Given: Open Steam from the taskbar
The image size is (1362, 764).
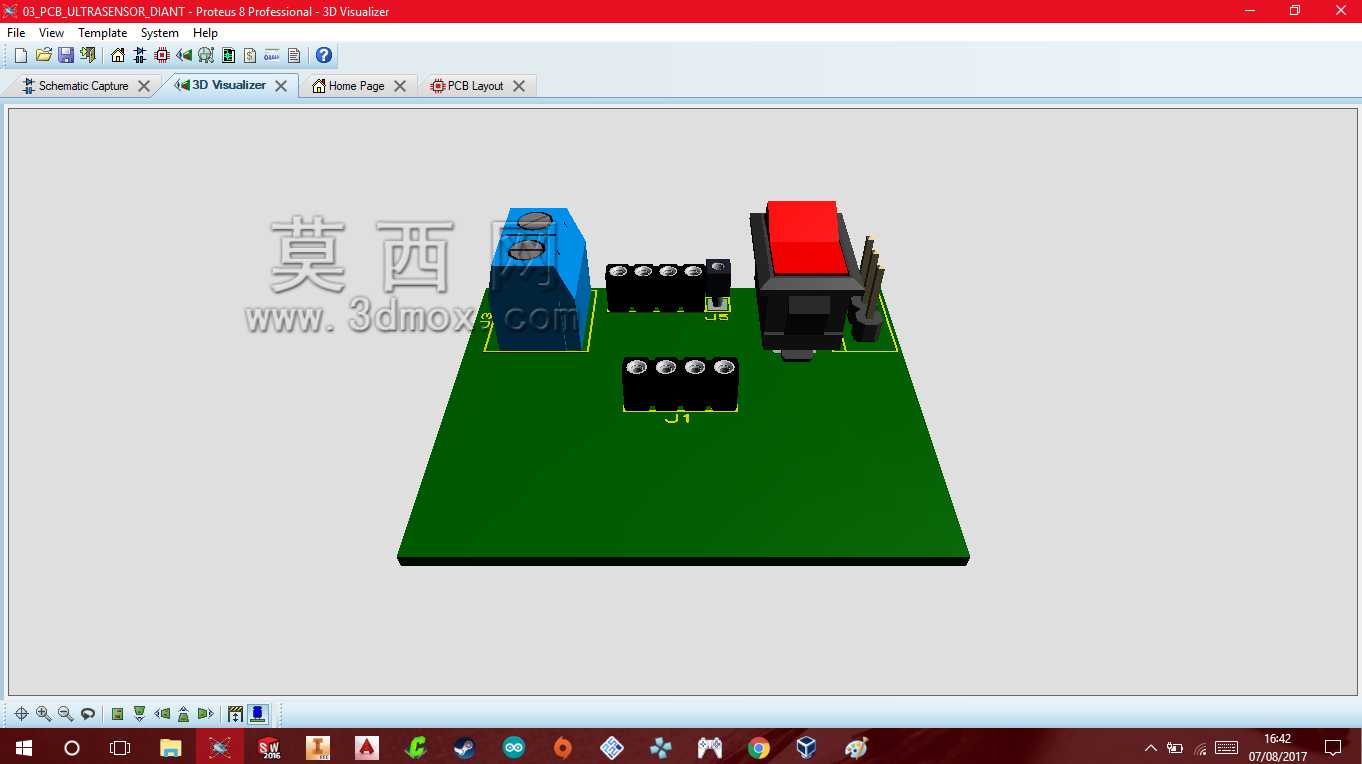Looking at the screenshot, I should coord(465,747).
